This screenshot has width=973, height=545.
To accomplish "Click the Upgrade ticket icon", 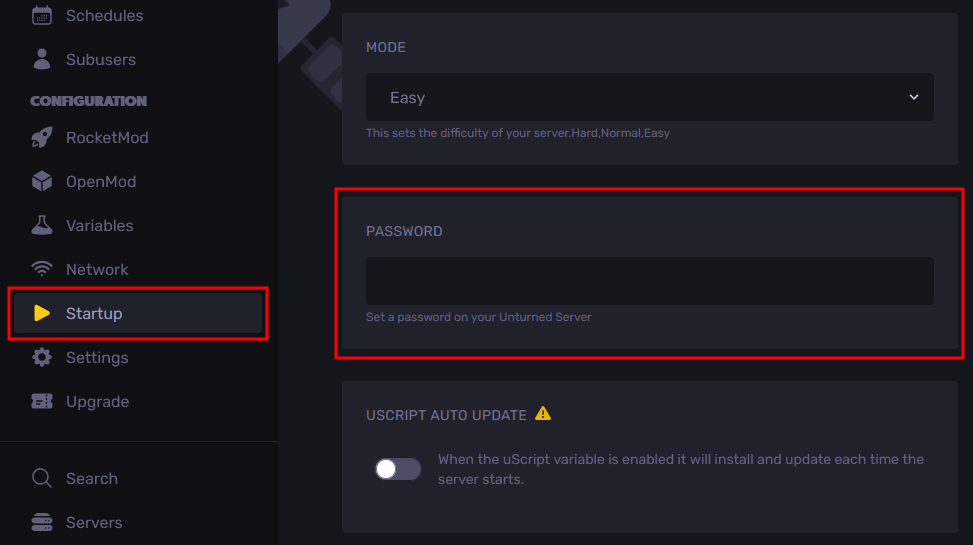I will click(x=42, y=402).
